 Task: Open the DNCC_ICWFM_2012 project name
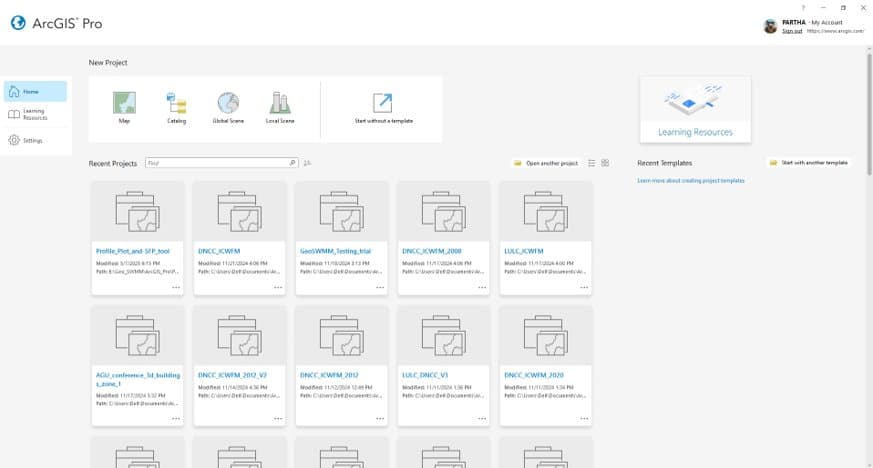[329, 375]
